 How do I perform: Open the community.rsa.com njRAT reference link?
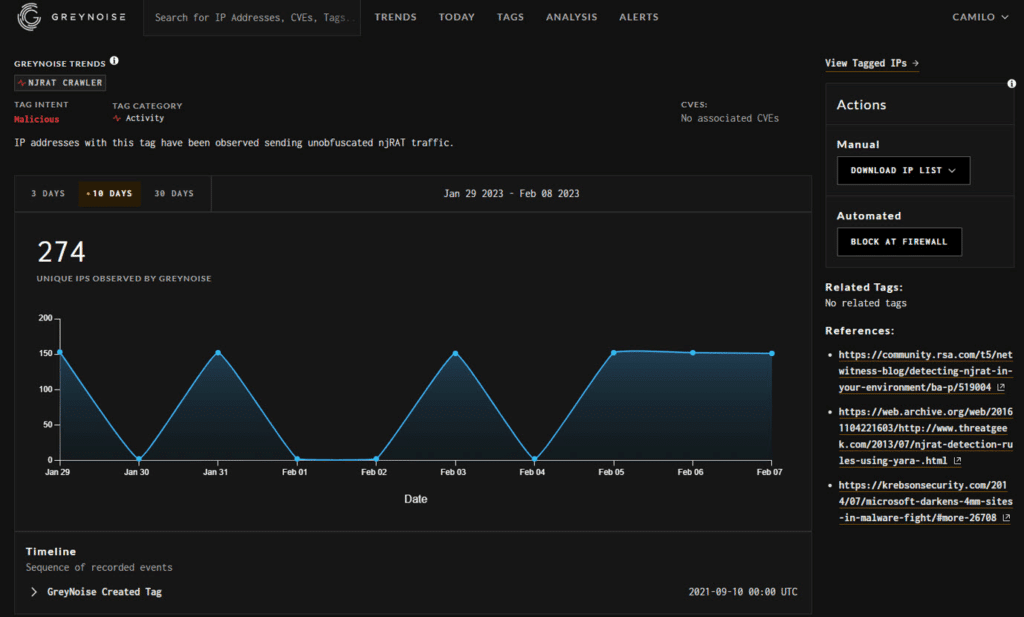point(925,371)
